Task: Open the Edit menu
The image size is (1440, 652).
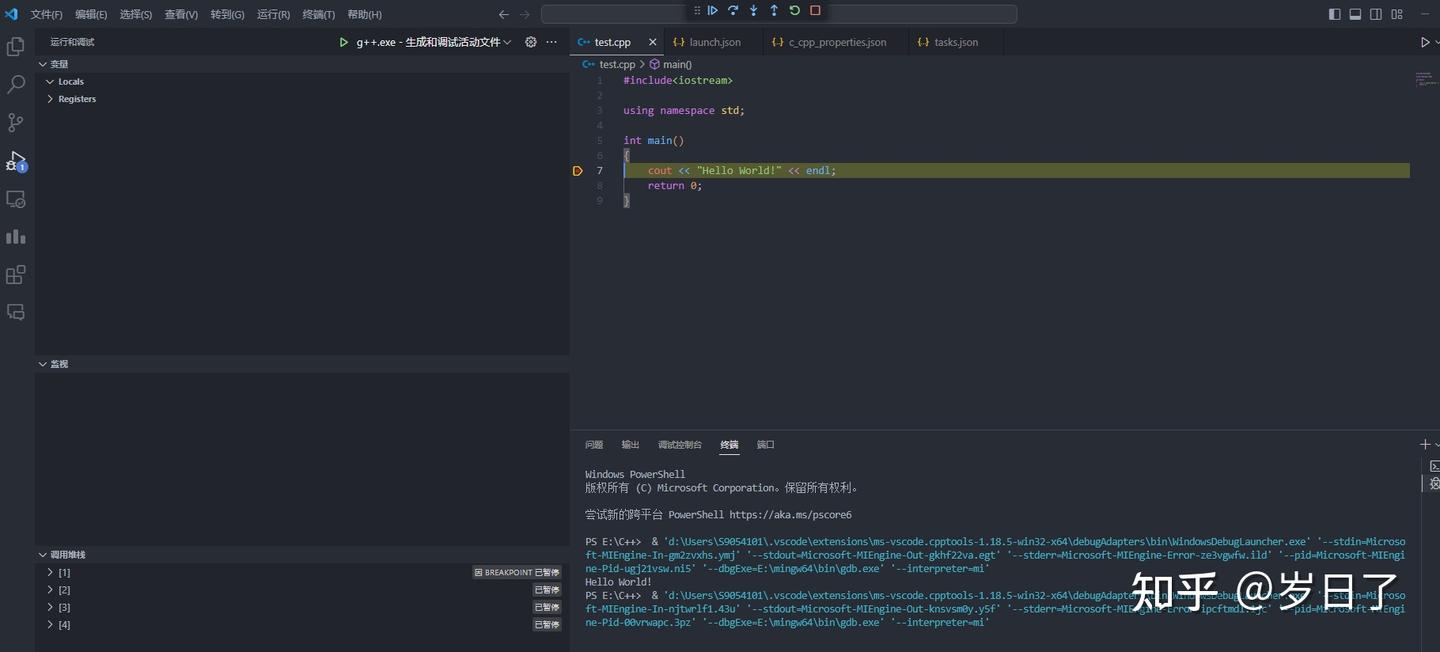Action: (x=91, y=14)
